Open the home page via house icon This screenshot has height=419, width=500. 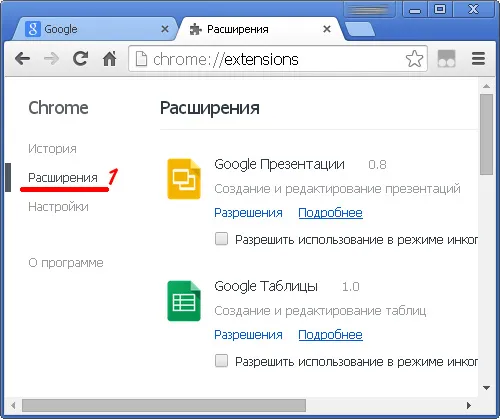109,59
